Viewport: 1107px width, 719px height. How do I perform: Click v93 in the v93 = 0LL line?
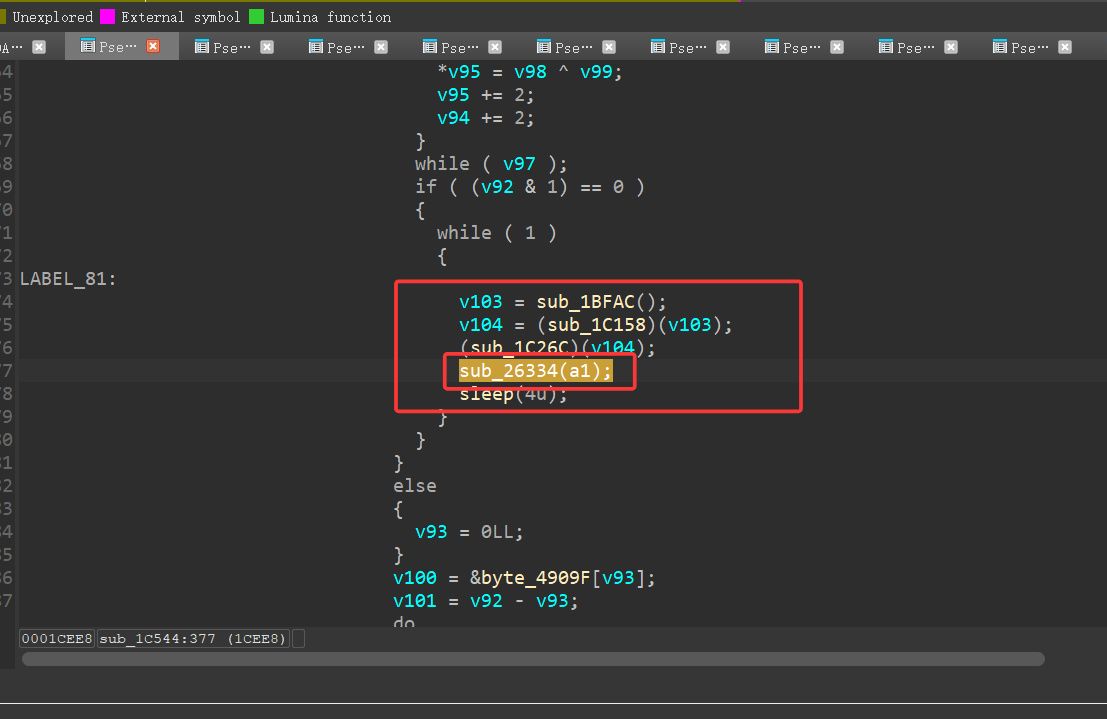tap(431, 532)
